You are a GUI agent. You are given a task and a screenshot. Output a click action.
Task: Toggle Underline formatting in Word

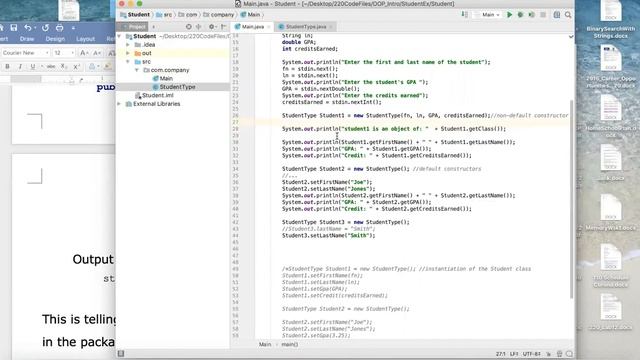(x=33, y=67)
